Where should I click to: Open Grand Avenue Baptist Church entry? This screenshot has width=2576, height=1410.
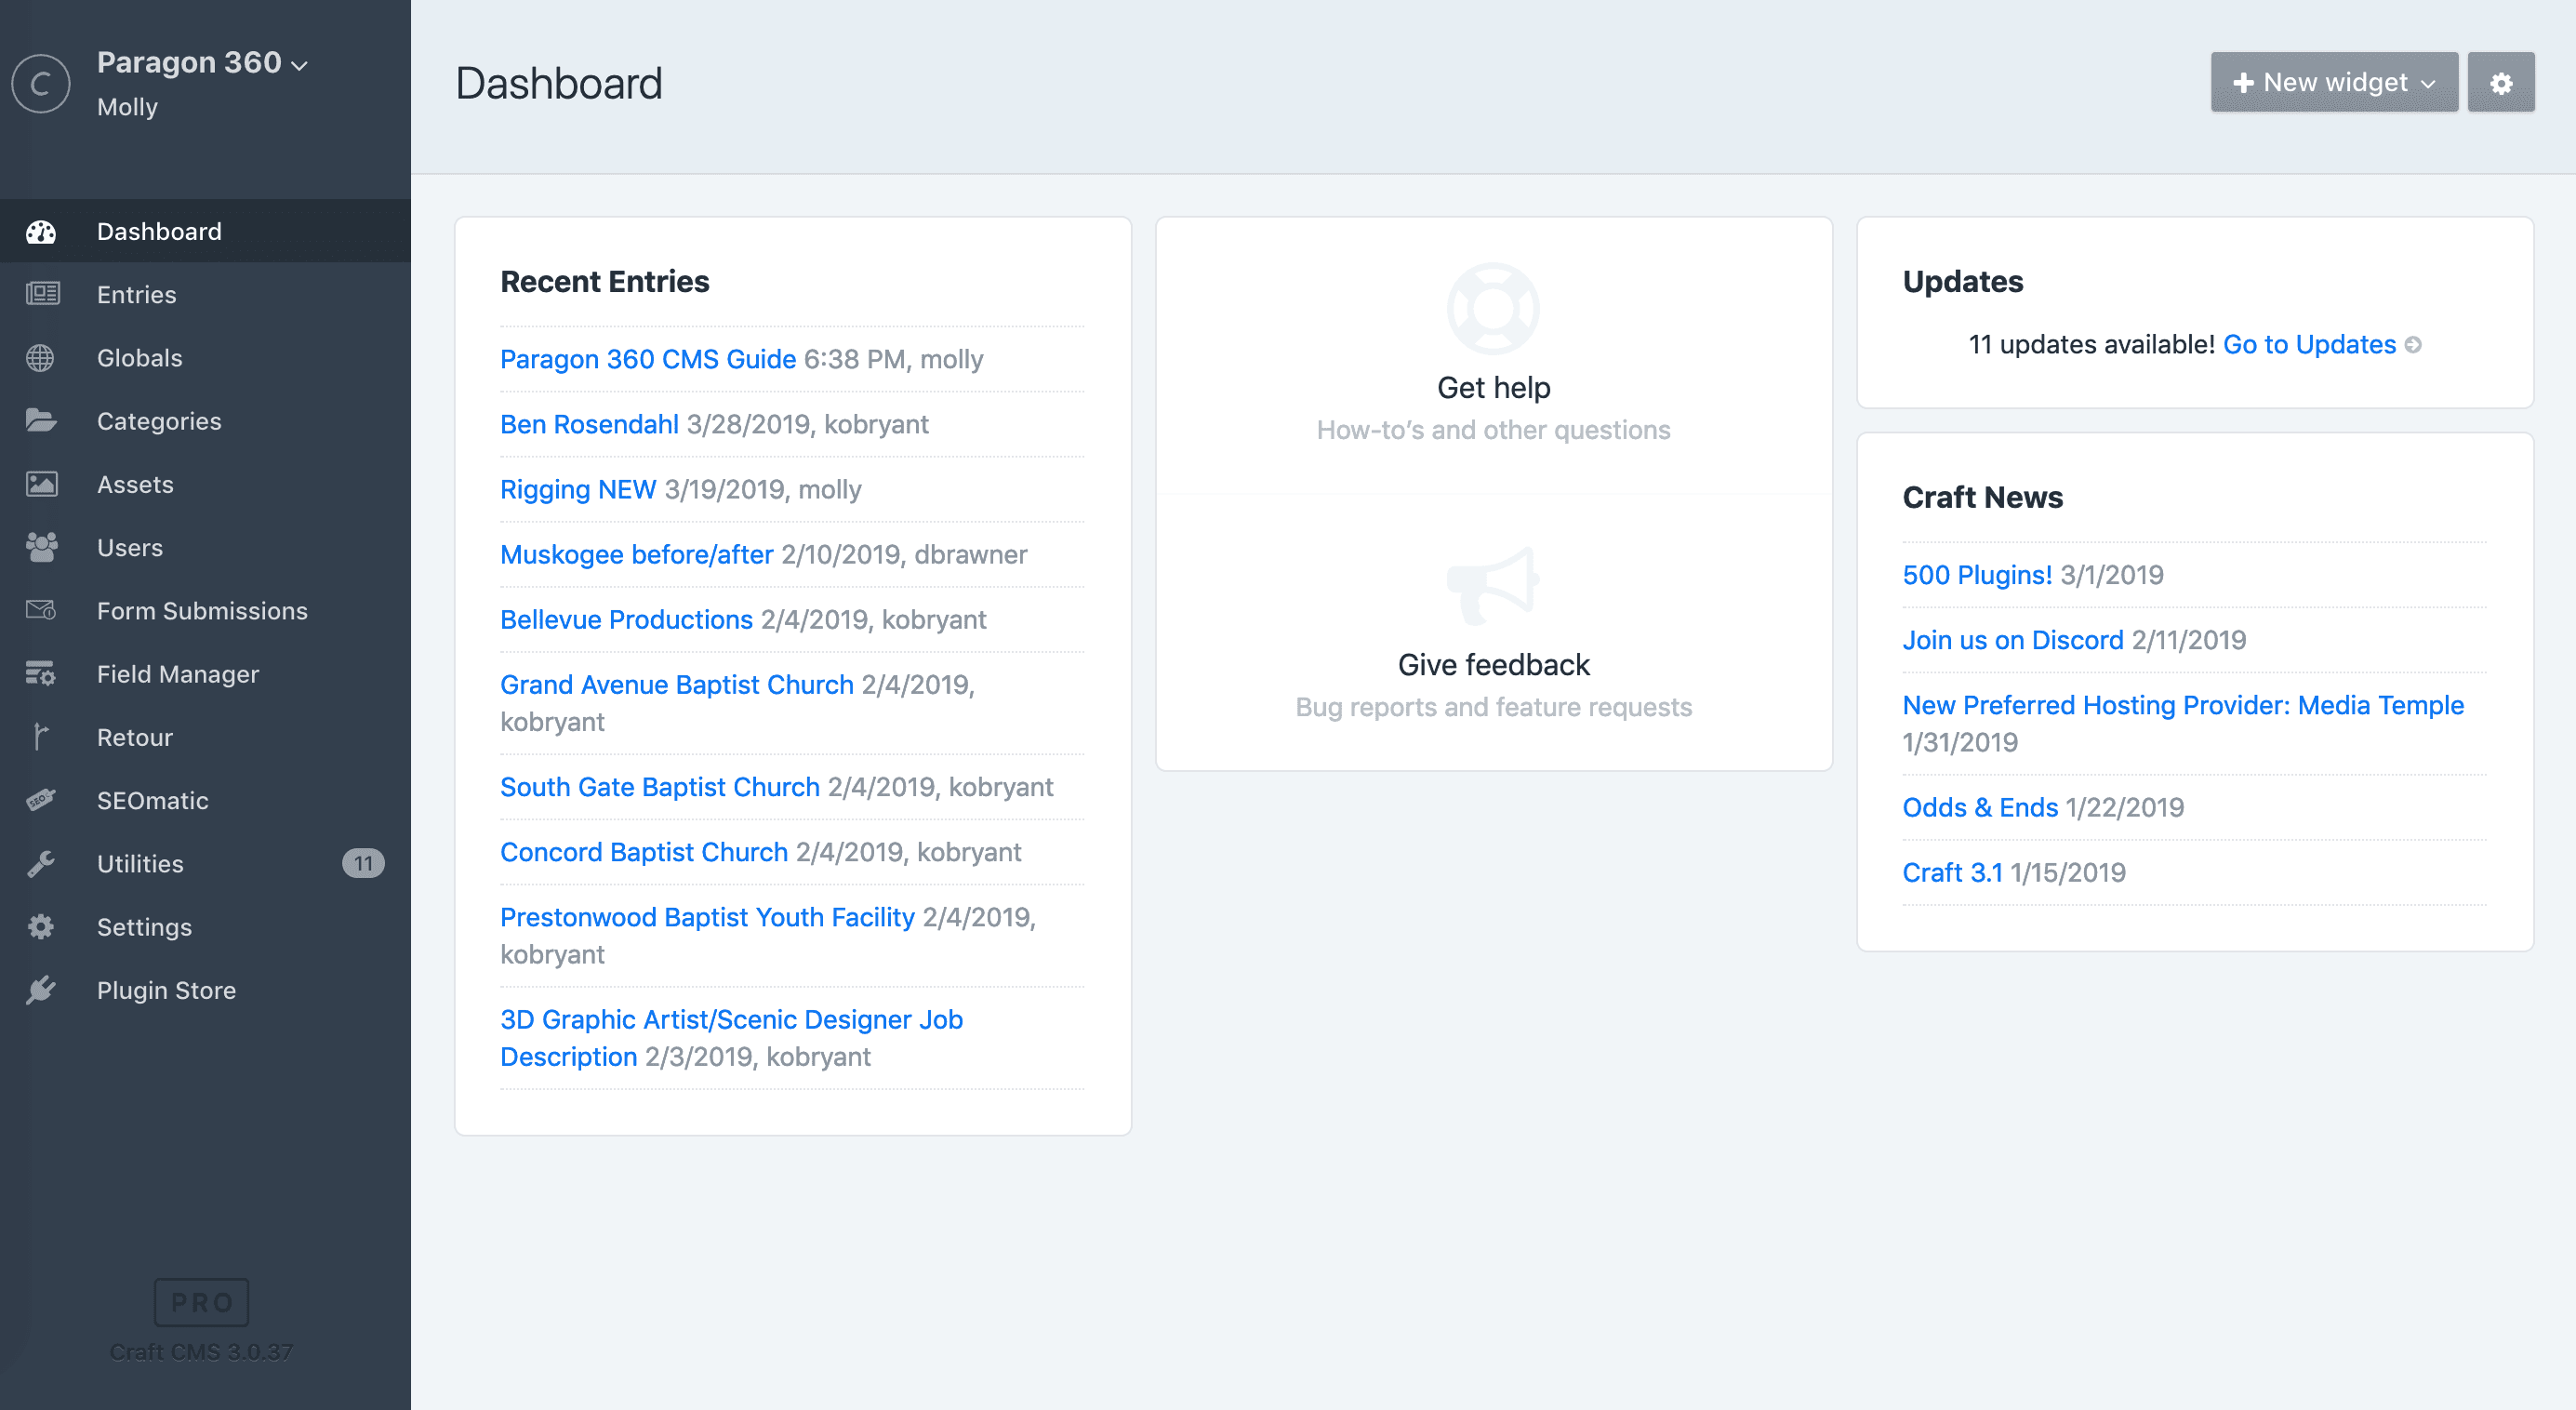677,684
